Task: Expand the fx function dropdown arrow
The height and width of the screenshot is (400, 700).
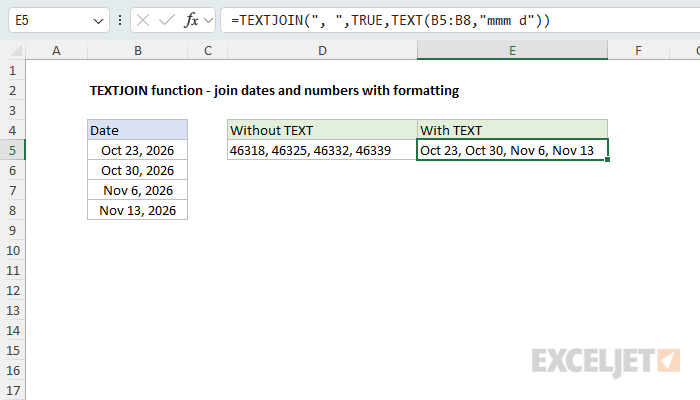Action: click(208, 21)
